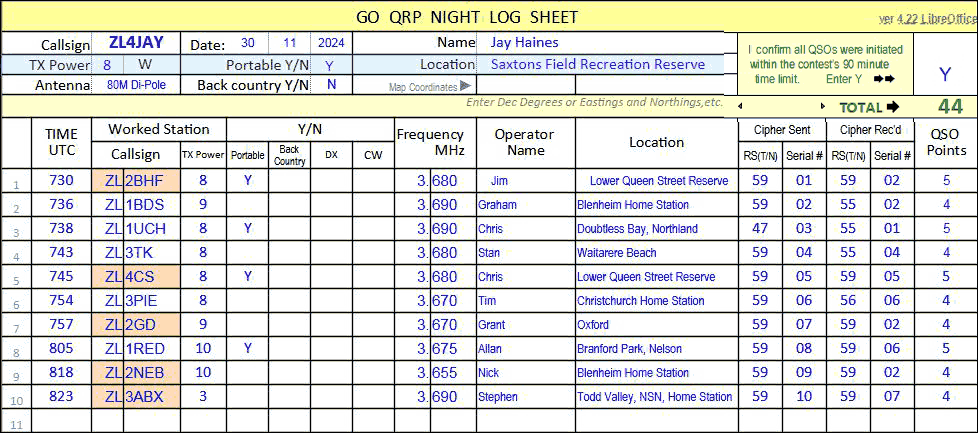This screenshot has height=433, width=978.
Task: Select the Back country Y/N value N
Action: point(331,85)
